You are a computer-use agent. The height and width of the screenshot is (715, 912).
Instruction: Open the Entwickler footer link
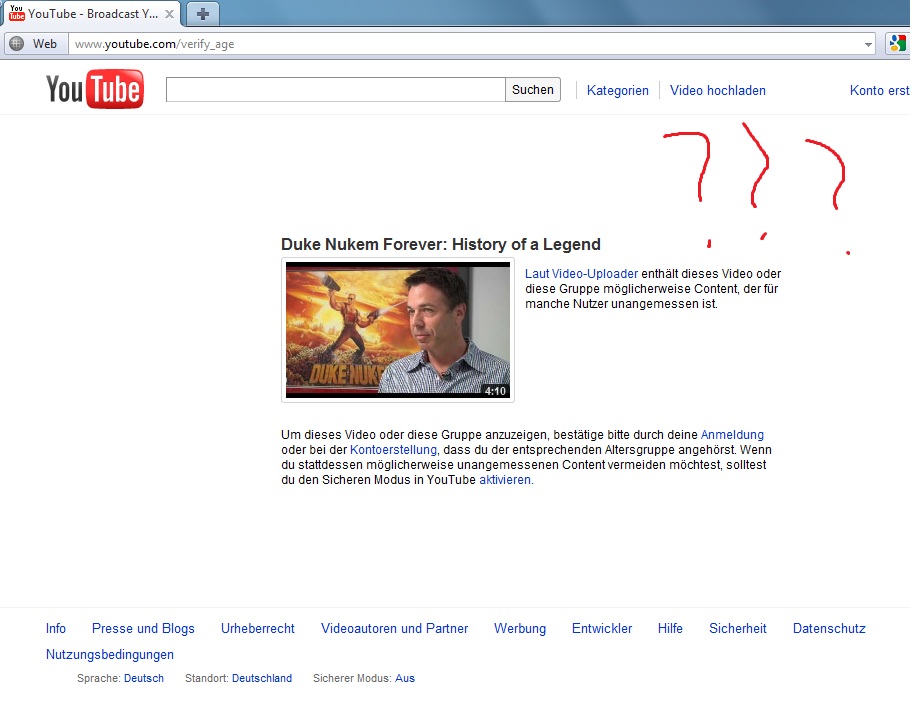[602, 628]
